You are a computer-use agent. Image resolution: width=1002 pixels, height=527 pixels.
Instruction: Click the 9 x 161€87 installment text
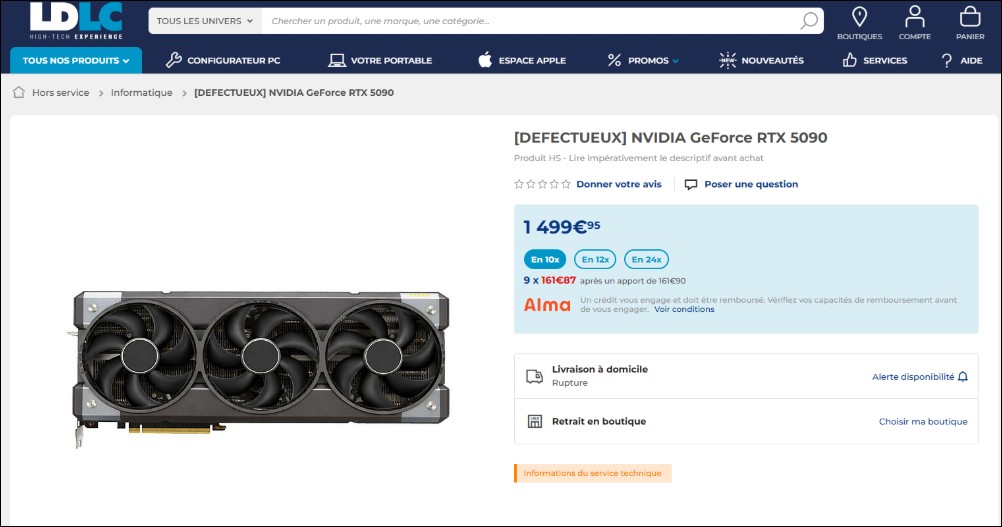pyautogui.click(x=550, y=280)
